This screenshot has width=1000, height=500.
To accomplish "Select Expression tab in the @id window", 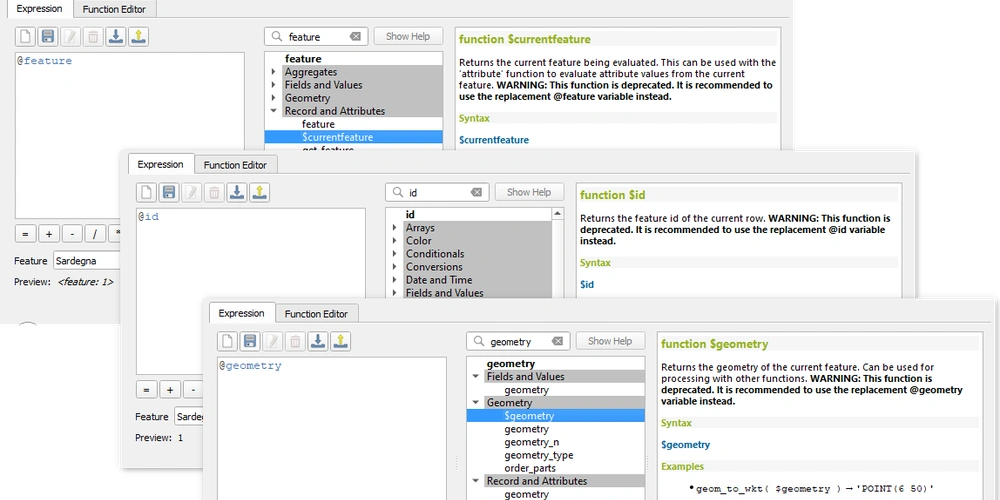I will 161,165.
